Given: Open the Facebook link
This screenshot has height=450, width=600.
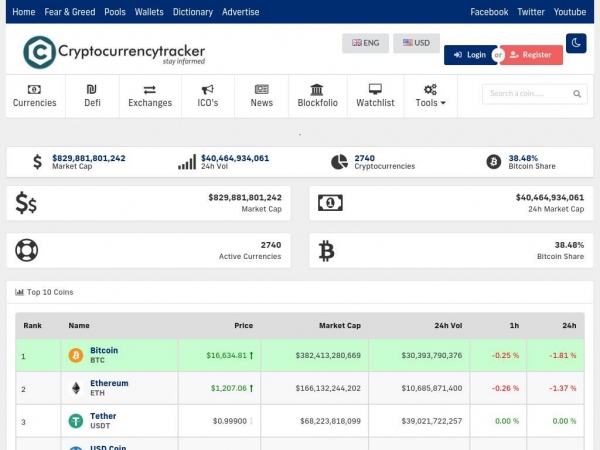Looking at the screenshot, I should click(489, 12).
